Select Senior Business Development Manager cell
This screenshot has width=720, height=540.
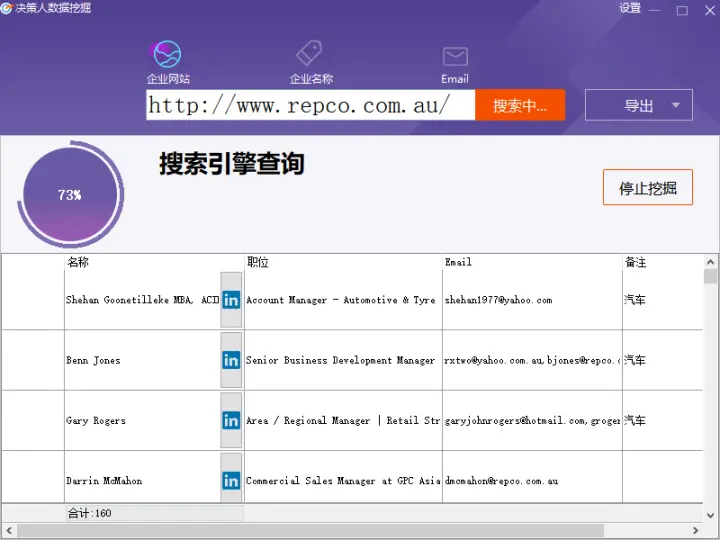pyautogui.click(x=343, y=360)
